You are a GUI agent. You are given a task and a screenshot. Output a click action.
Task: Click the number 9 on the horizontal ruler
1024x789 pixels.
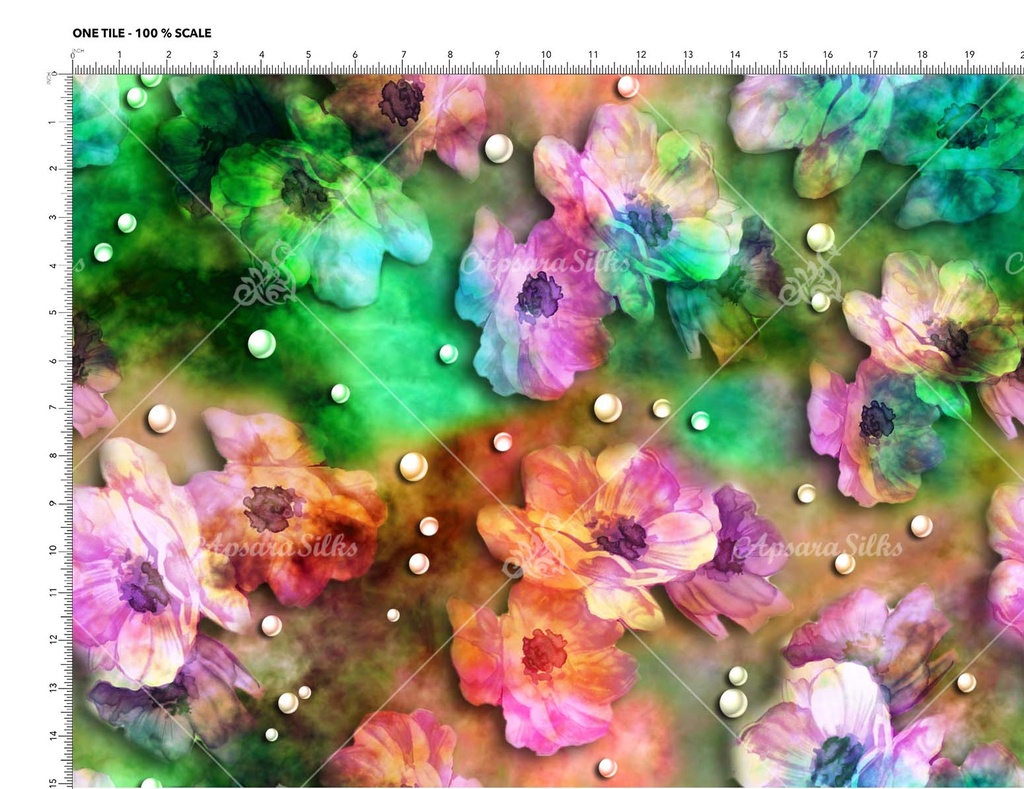[497, 55]
